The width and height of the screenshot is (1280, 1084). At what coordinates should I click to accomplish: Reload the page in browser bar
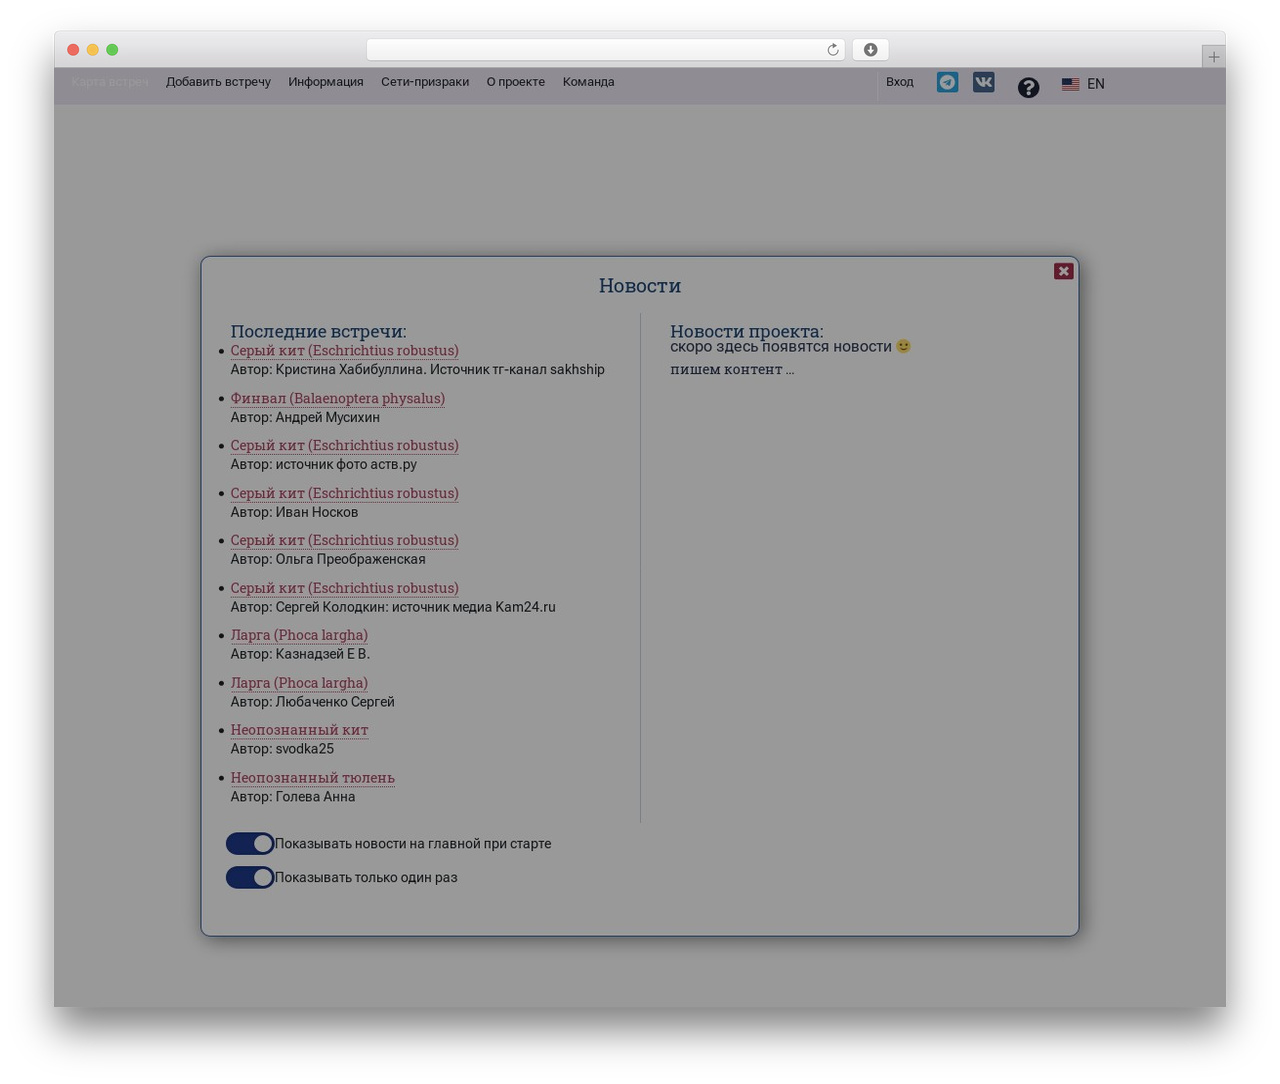pyautogui.click(x=832, y=50)
